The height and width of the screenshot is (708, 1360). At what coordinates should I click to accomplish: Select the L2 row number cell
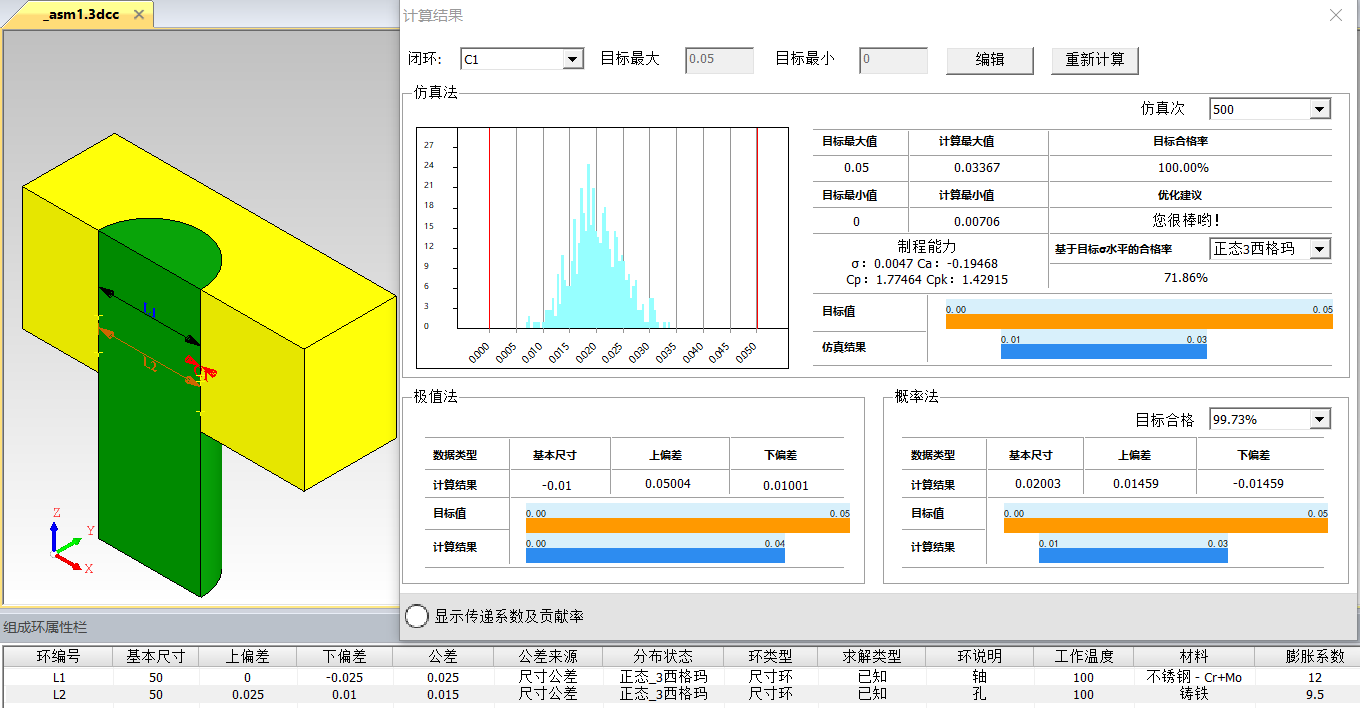(58, 693)
